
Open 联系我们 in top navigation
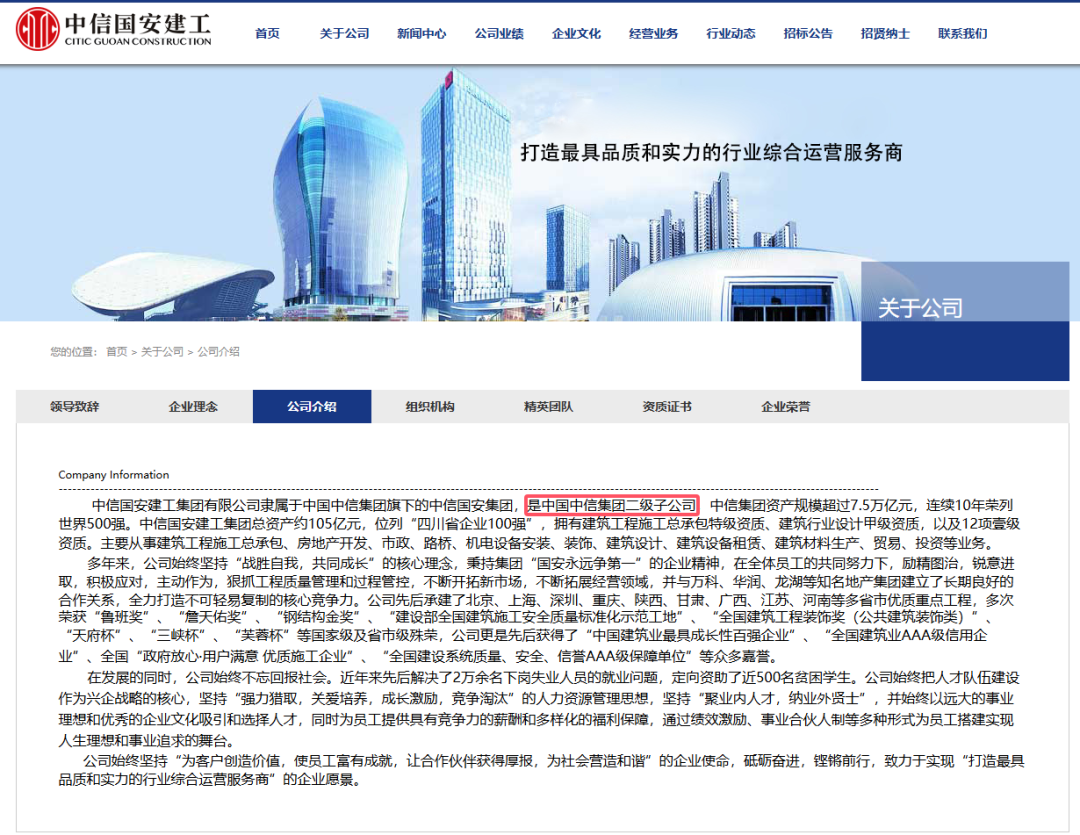tap(962, 33)
